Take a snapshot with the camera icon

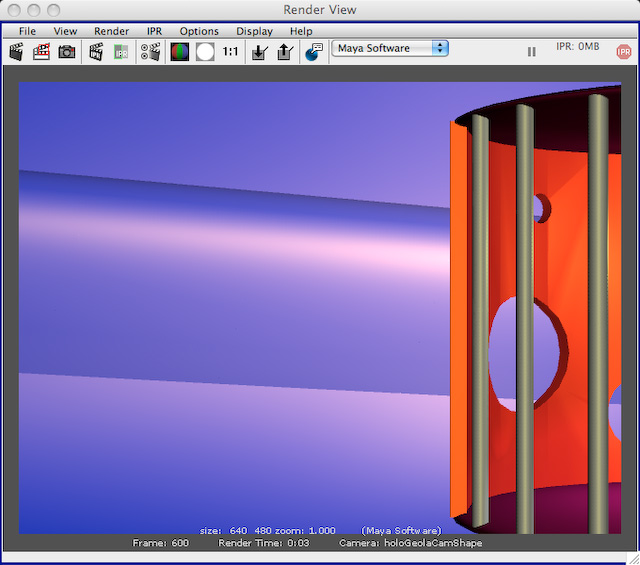coord(66,51)
